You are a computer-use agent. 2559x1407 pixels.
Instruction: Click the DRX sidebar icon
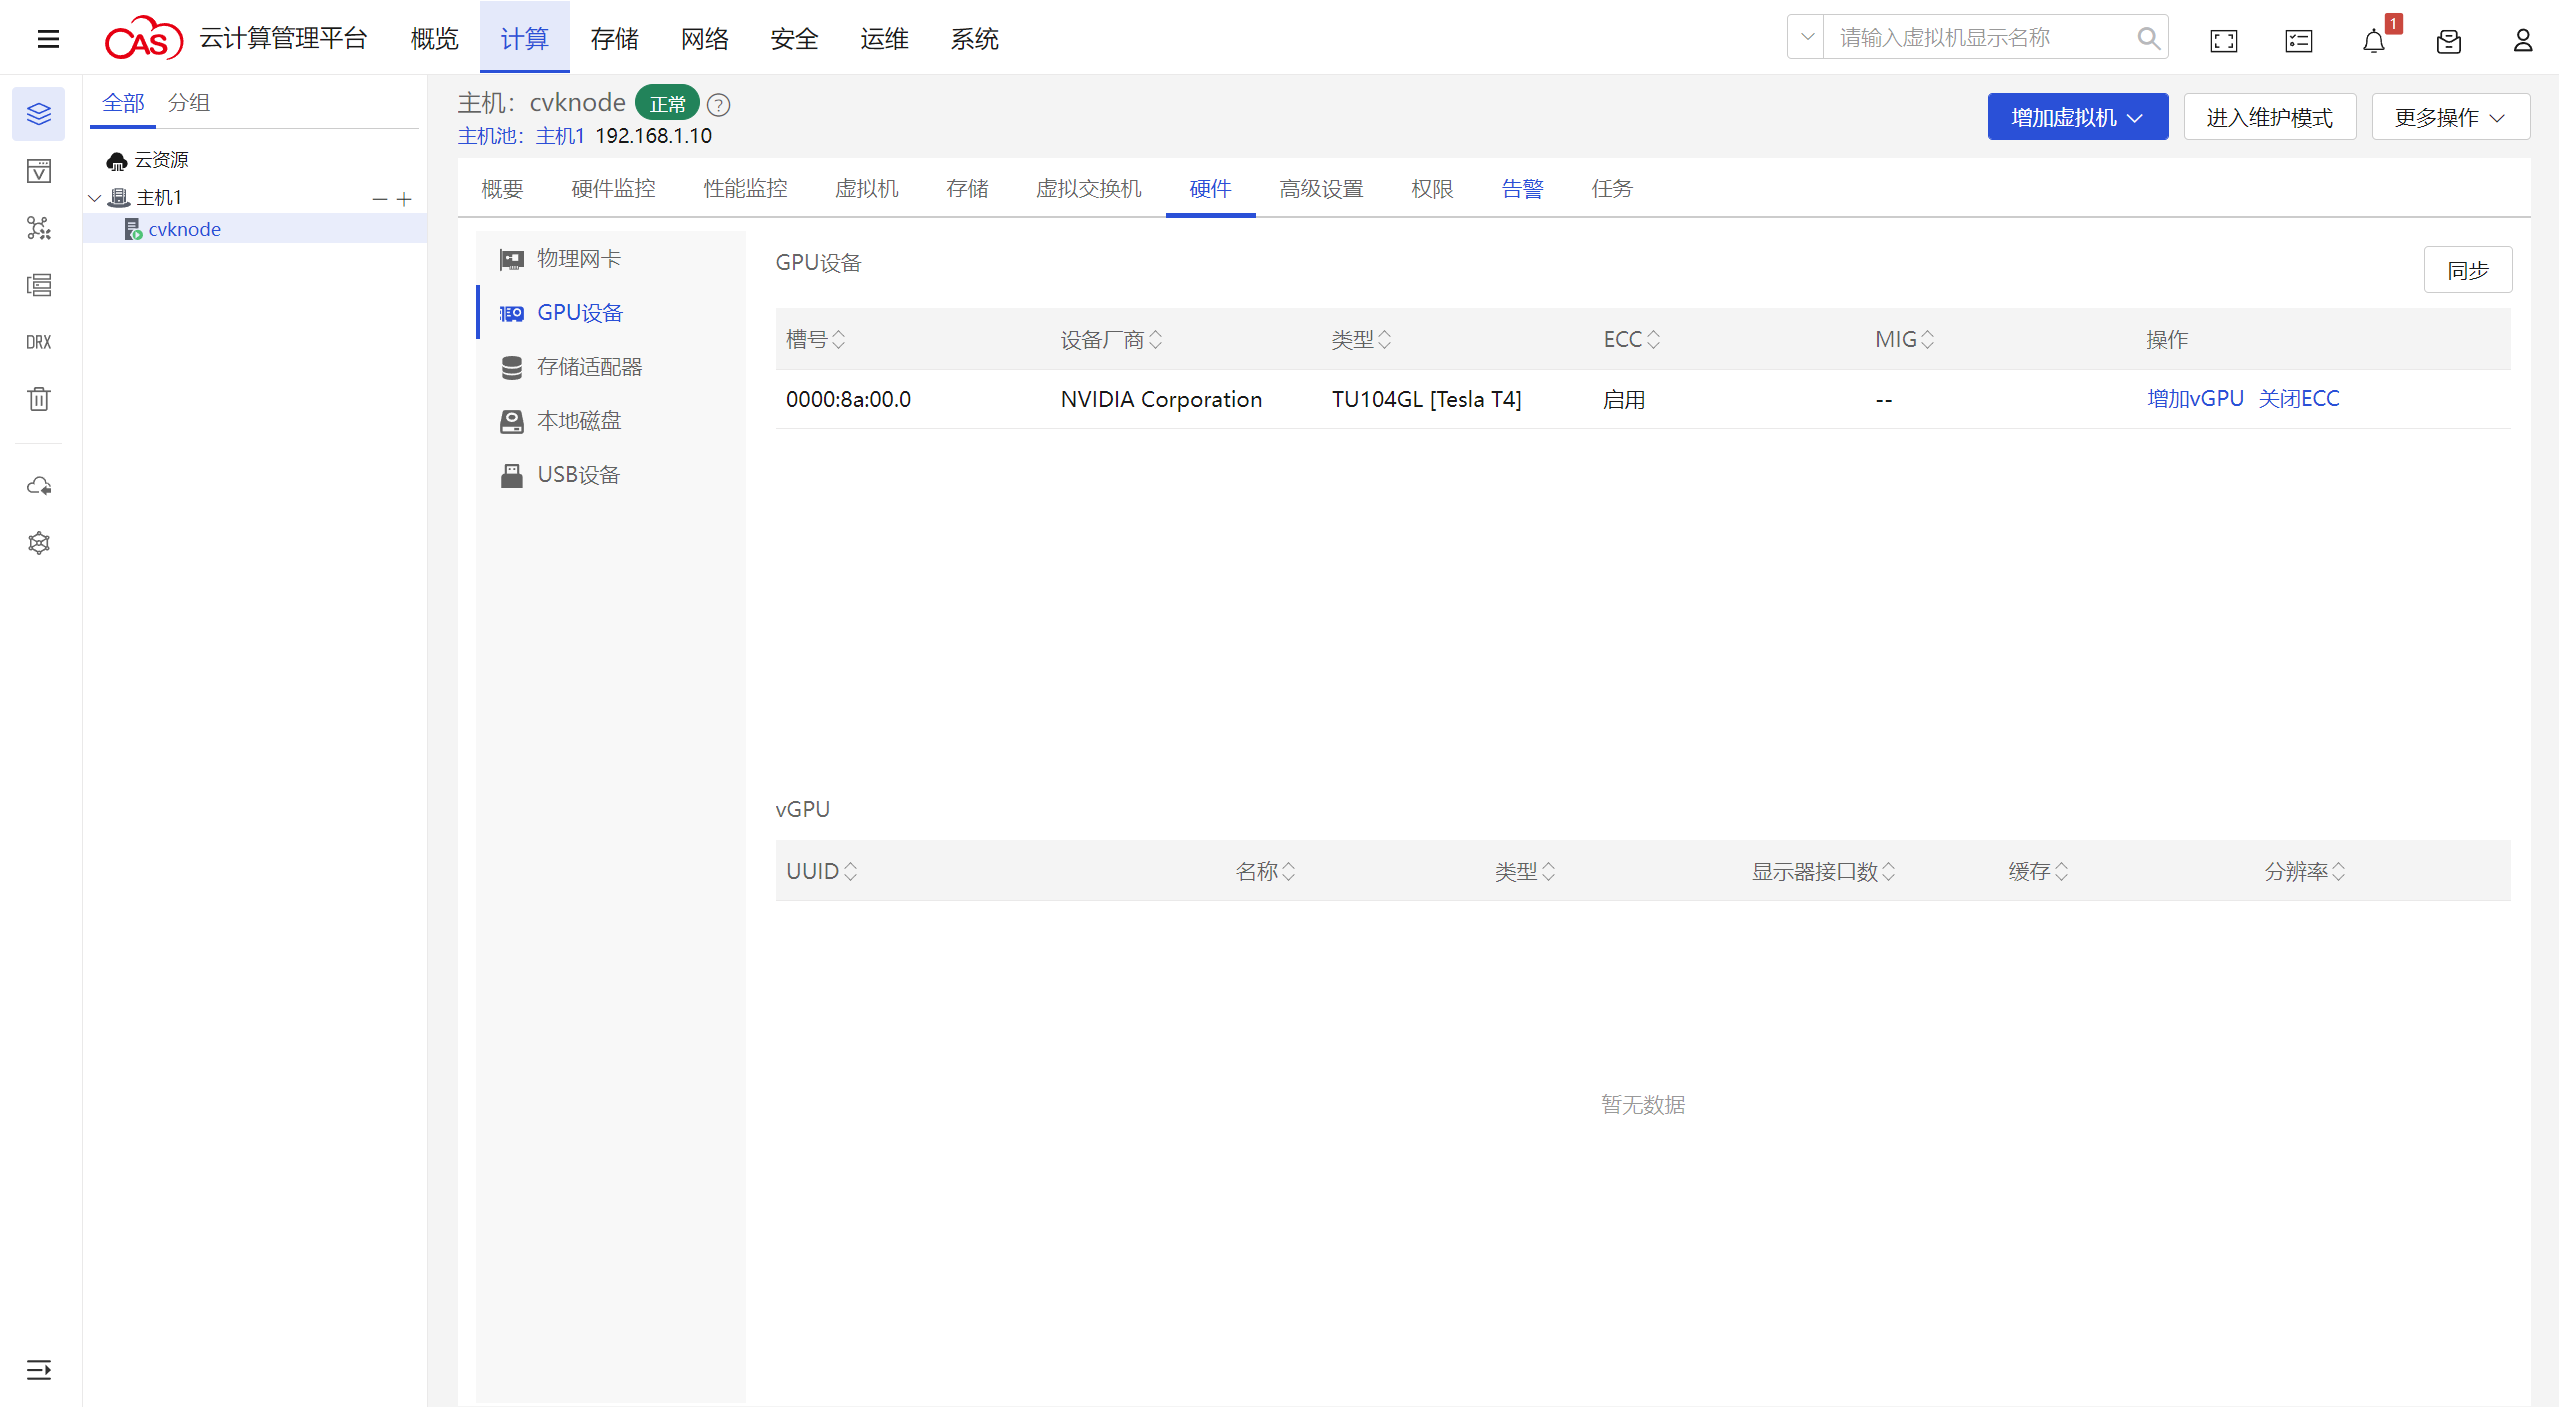click(39, 342)
